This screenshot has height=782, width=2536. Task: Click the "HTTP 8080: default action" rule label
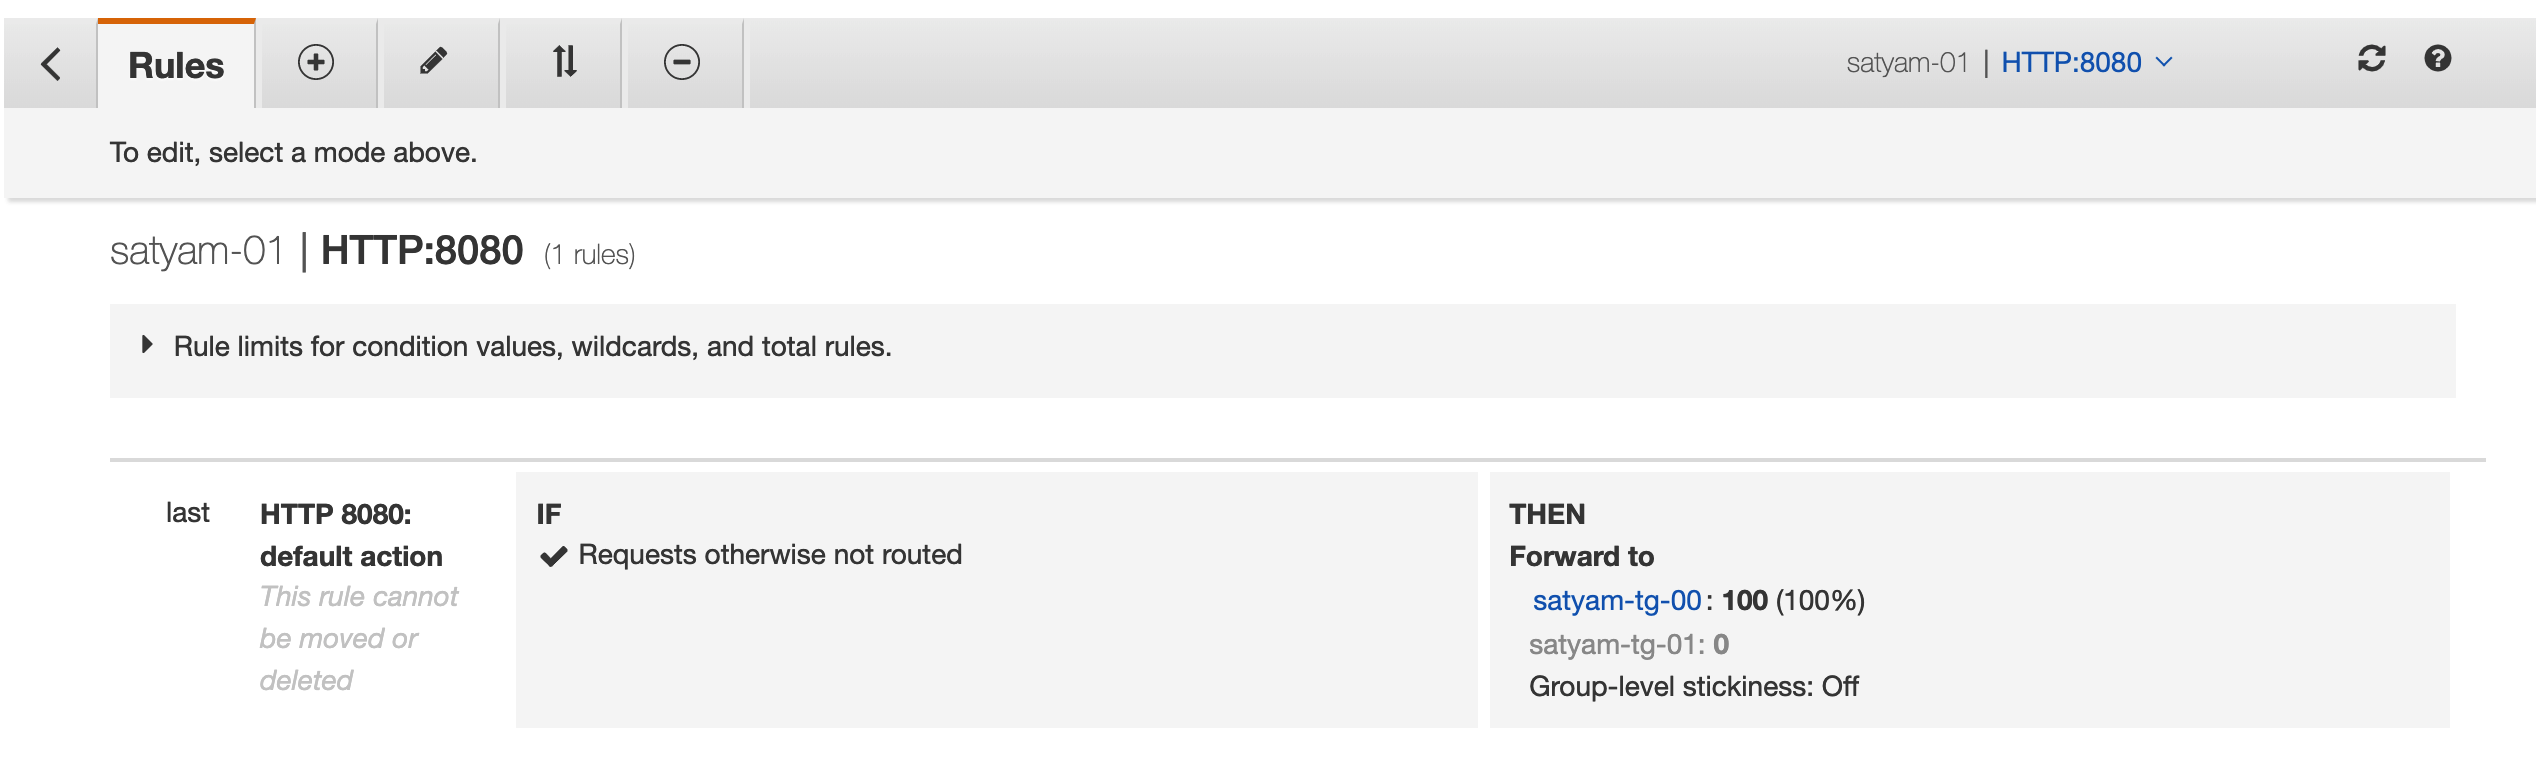(x=351, y=535)
